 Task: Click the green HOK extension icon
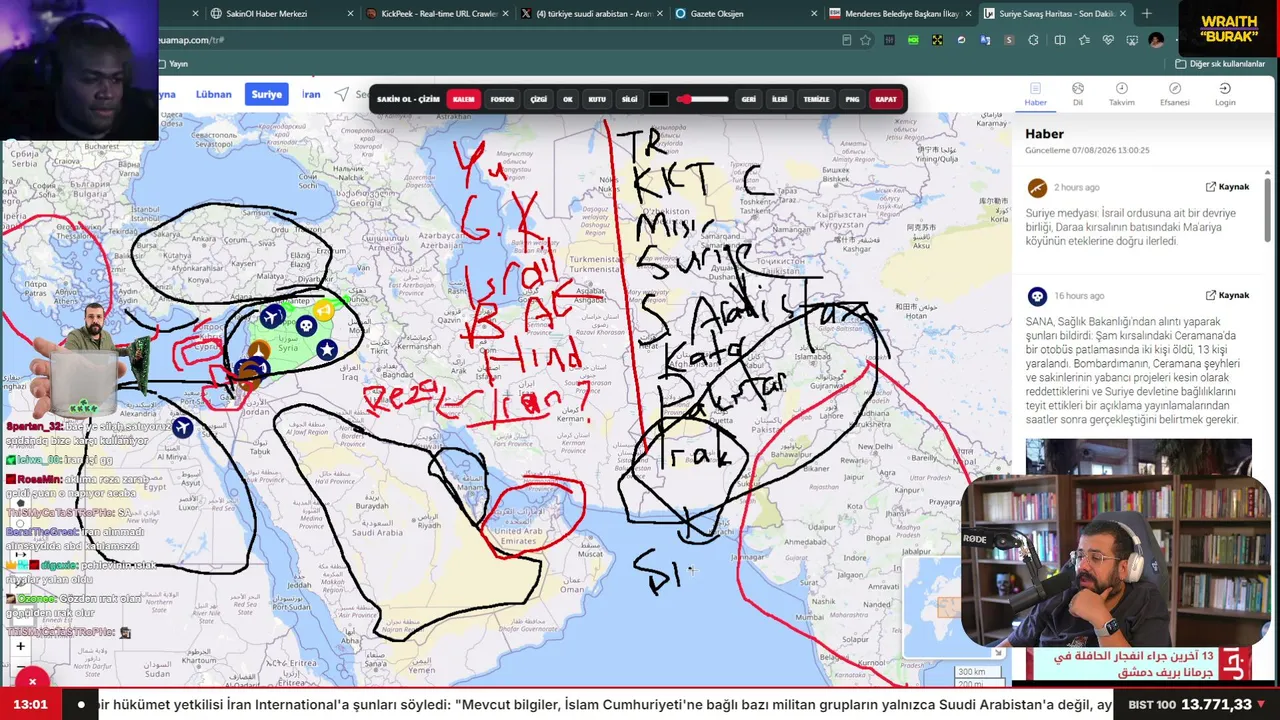[913, 40]
